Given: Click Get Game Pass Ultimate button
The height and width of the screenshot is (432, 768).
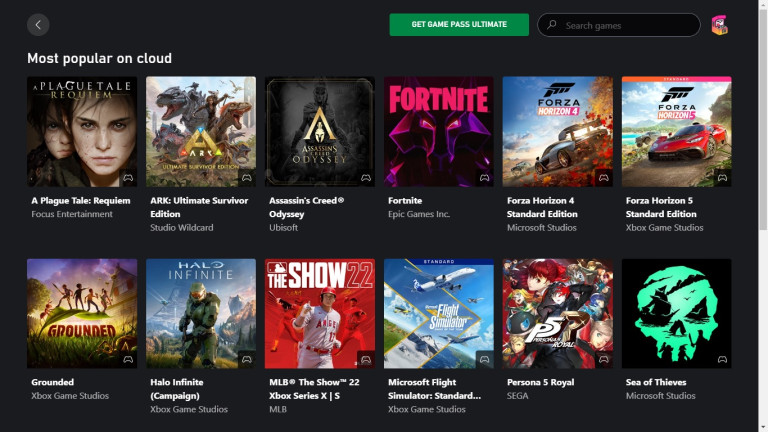Looking at the screenshot, I should coord(459,24).
